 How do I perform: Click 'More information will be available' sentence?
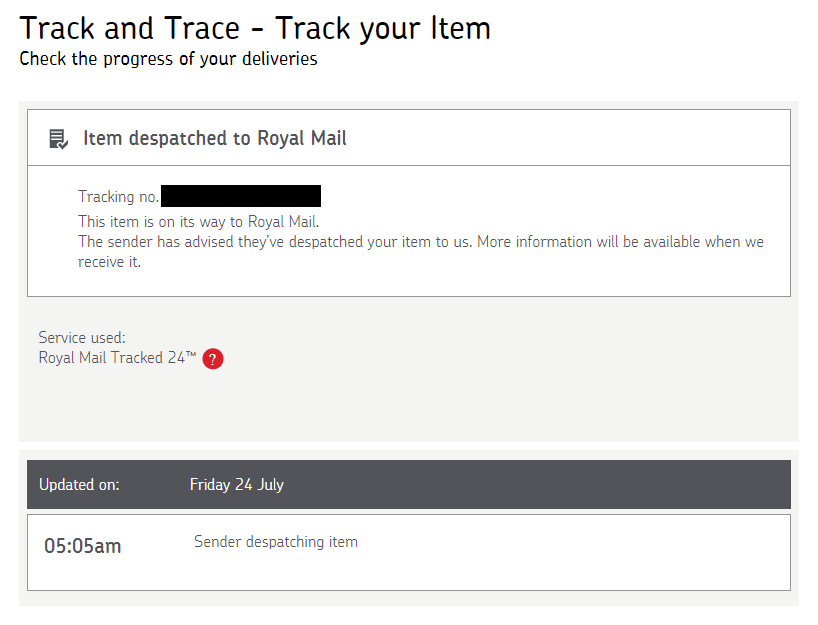click(620, 242)
